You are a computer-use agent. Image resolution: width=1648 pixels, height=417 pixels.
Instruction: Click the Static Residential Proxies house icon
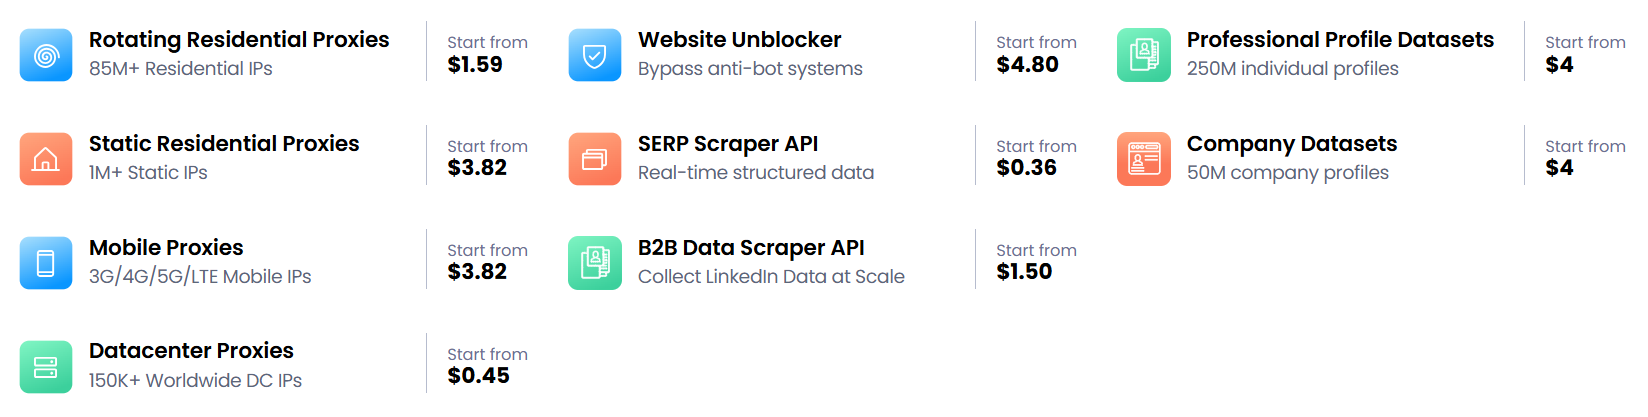tap(46, 159)
